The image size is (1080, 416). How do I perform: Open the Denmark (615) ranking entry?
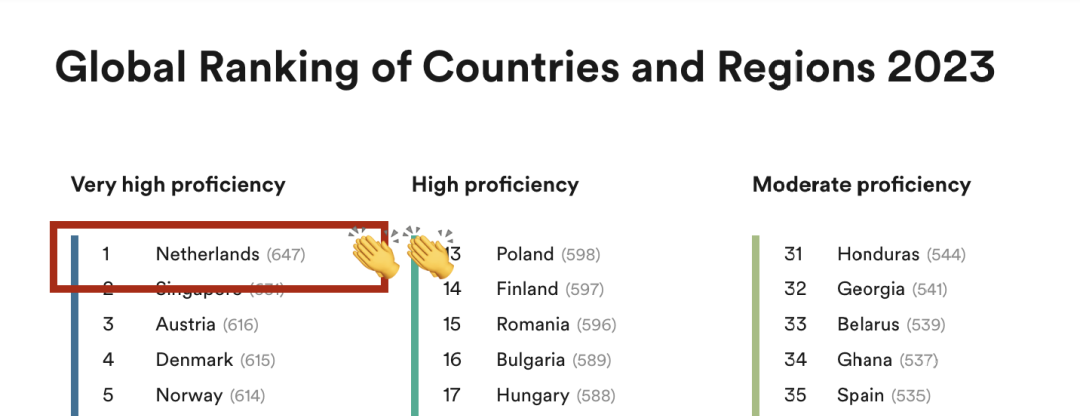coord(215,360)
